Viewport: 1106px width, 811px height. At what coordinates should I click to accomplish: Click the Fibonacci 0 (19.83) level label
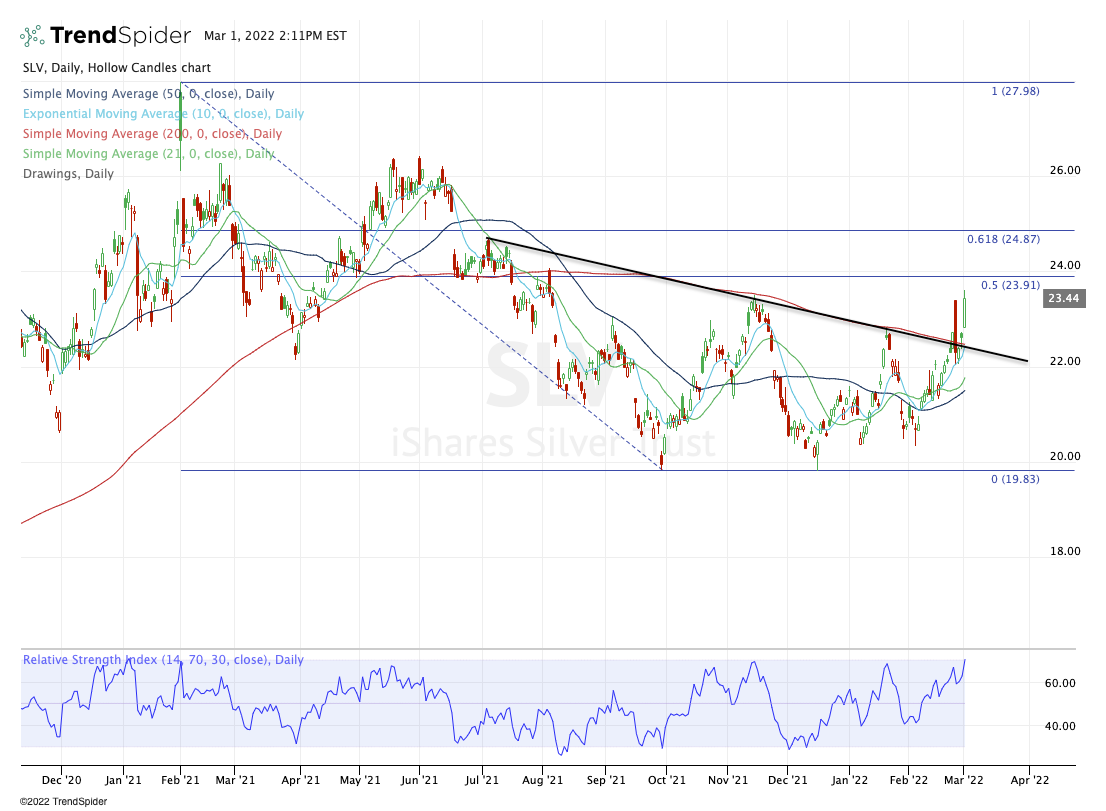click(x=1015, y=479)
